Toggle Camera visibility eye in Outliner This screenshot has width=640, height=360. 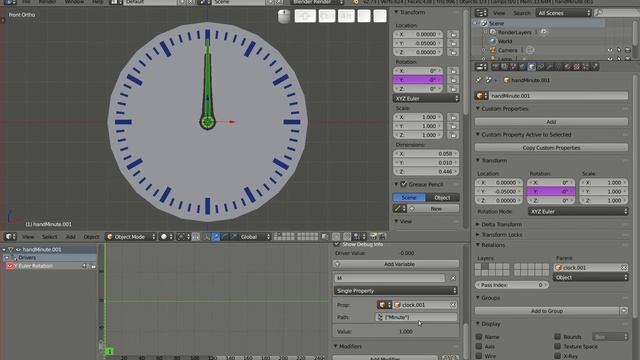[610, 50]
